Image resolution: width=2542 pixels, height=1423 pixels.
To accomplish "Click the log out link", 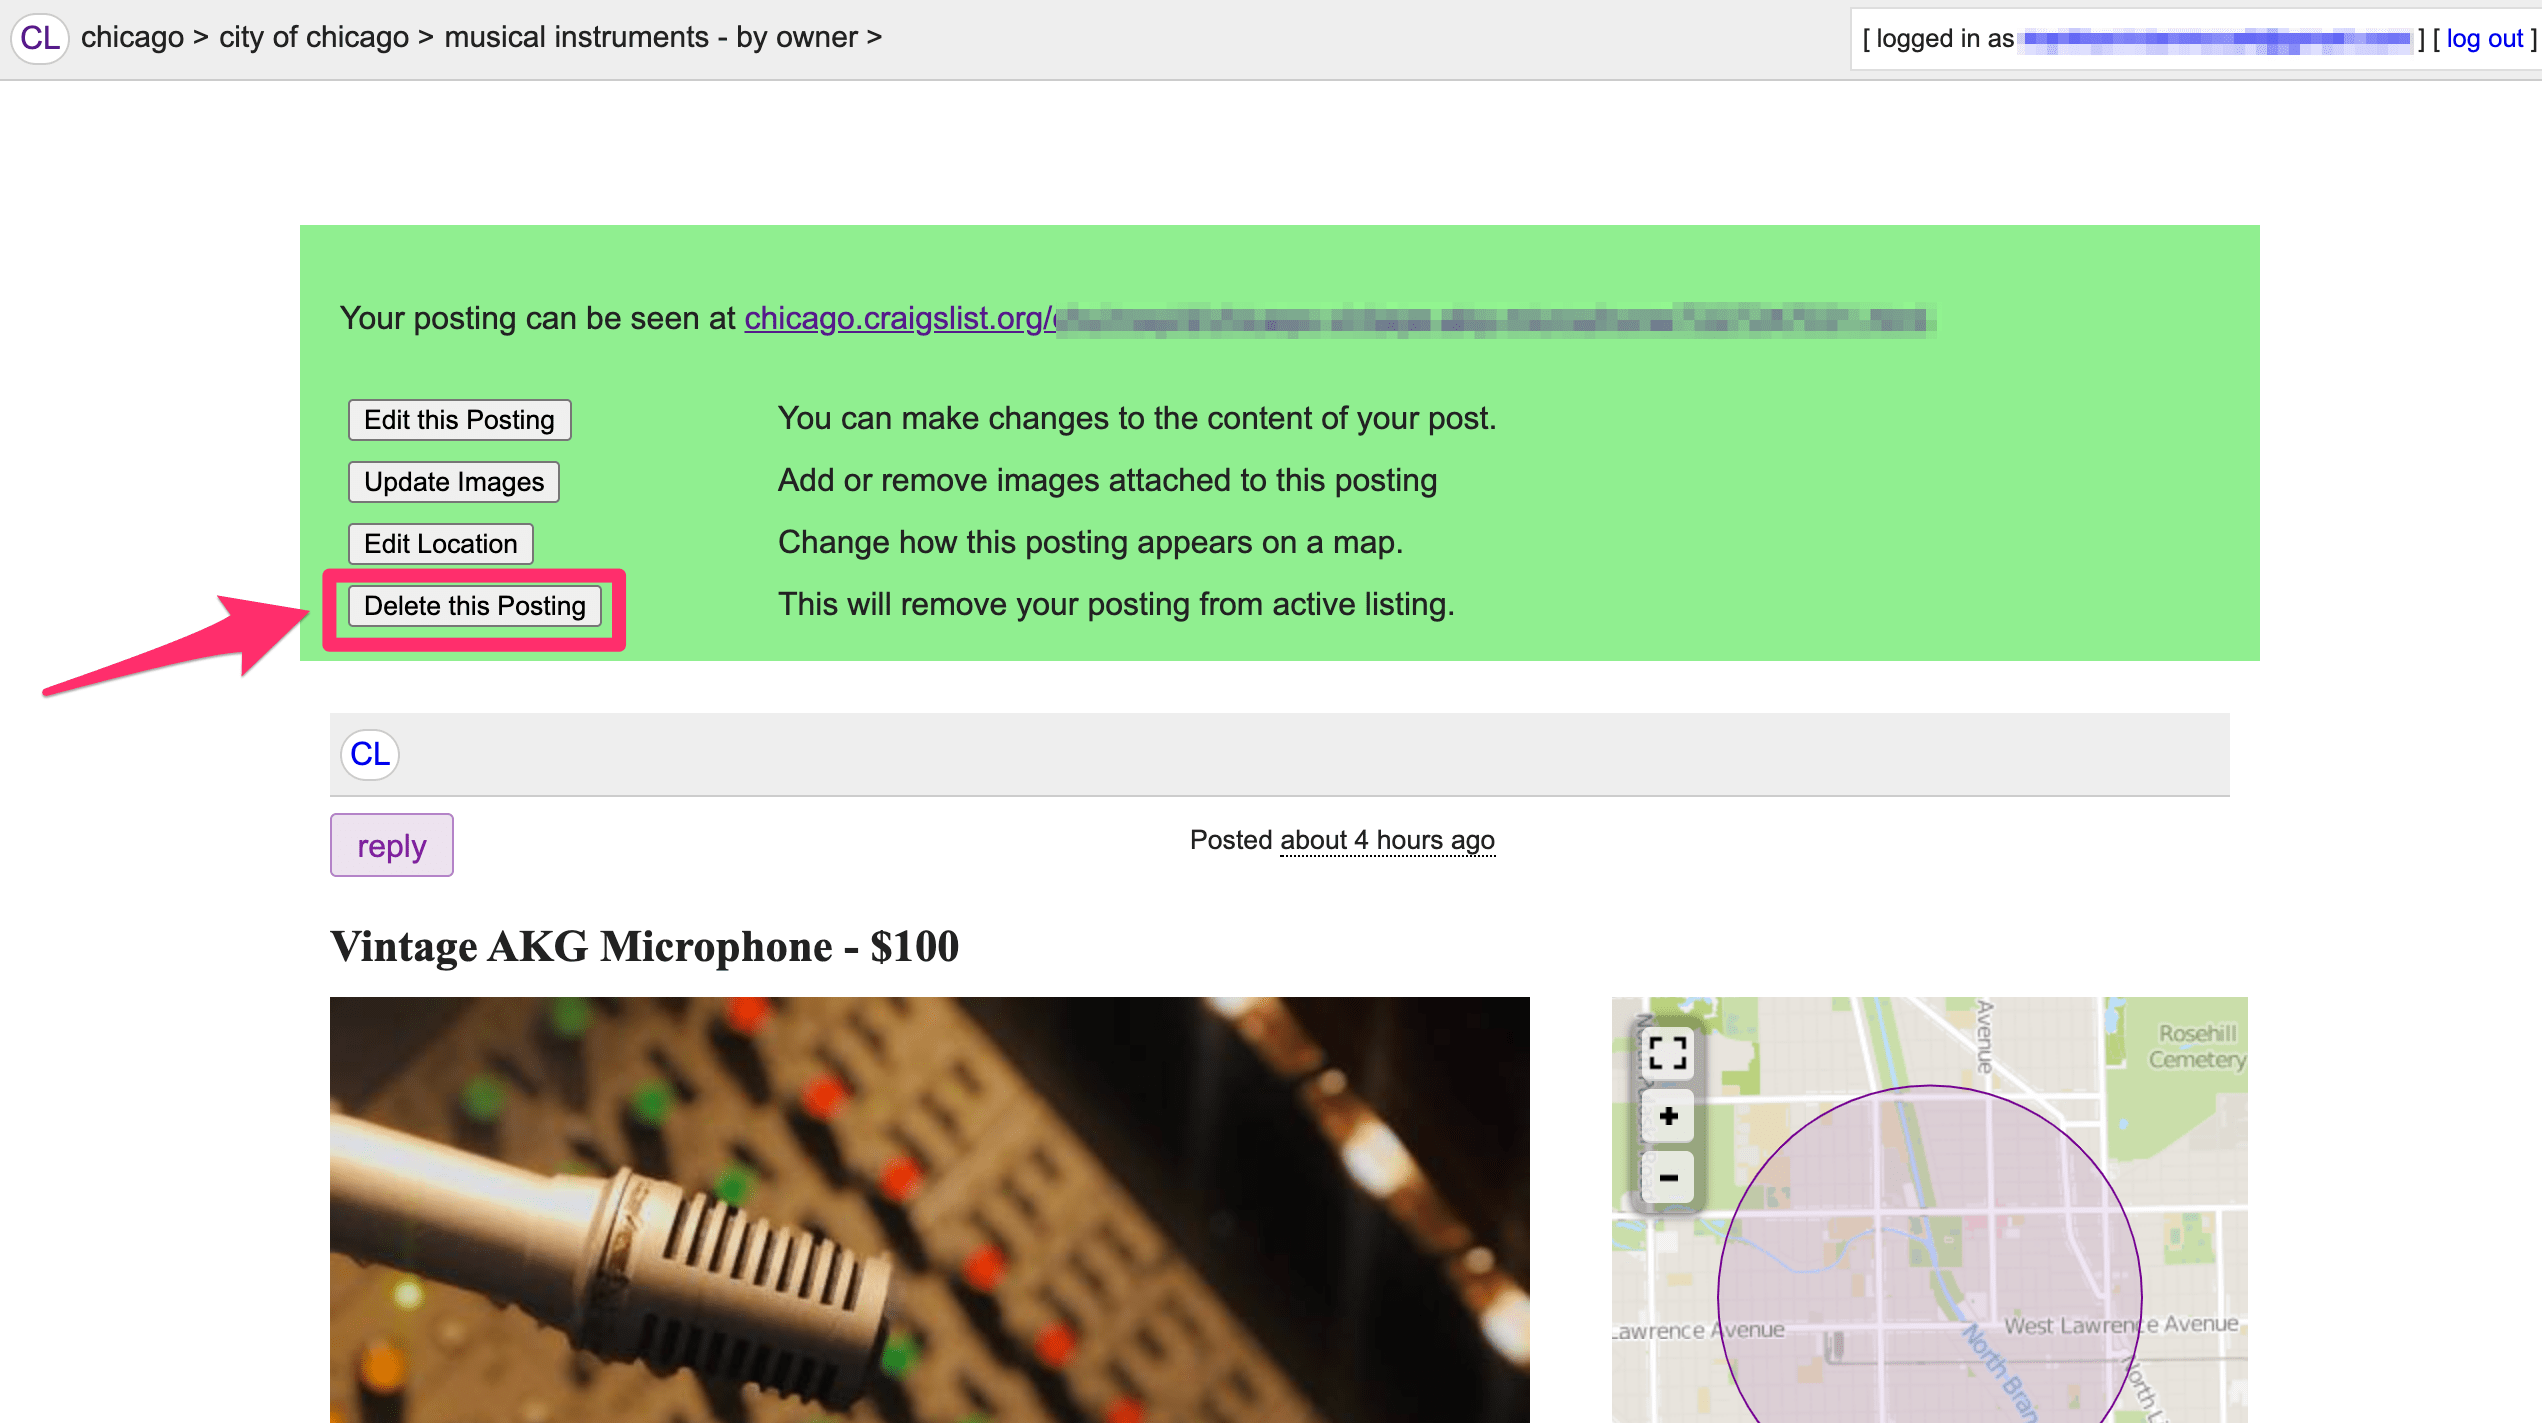I will (2484, 39).
